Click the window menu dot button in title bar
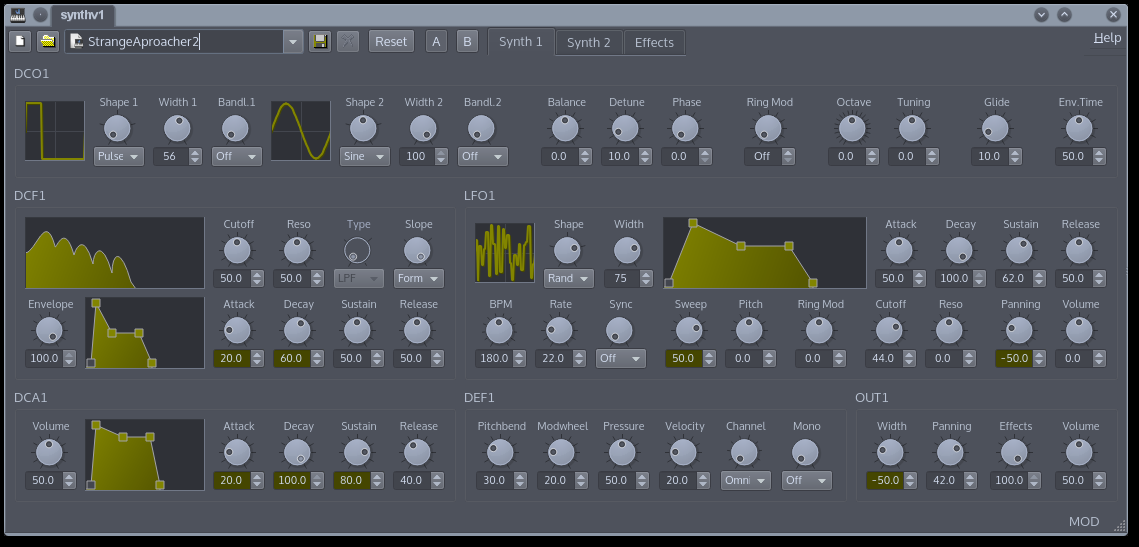1139x547 pixels. [x=41, y=15]
